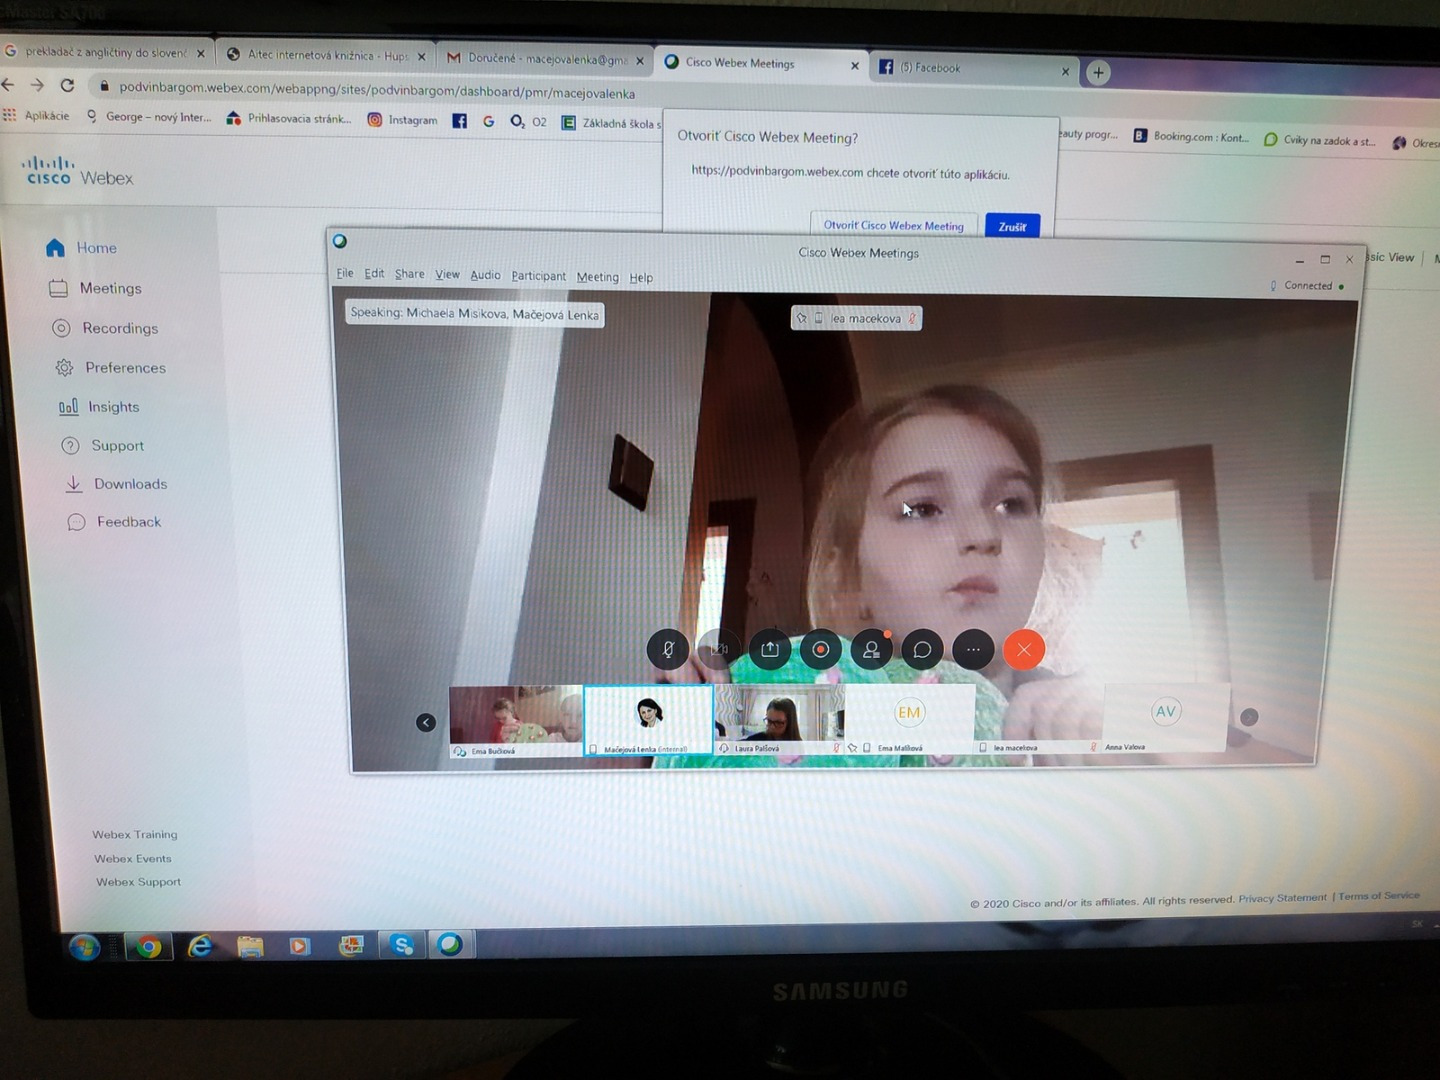Click the browser address bar

(377, 93)
